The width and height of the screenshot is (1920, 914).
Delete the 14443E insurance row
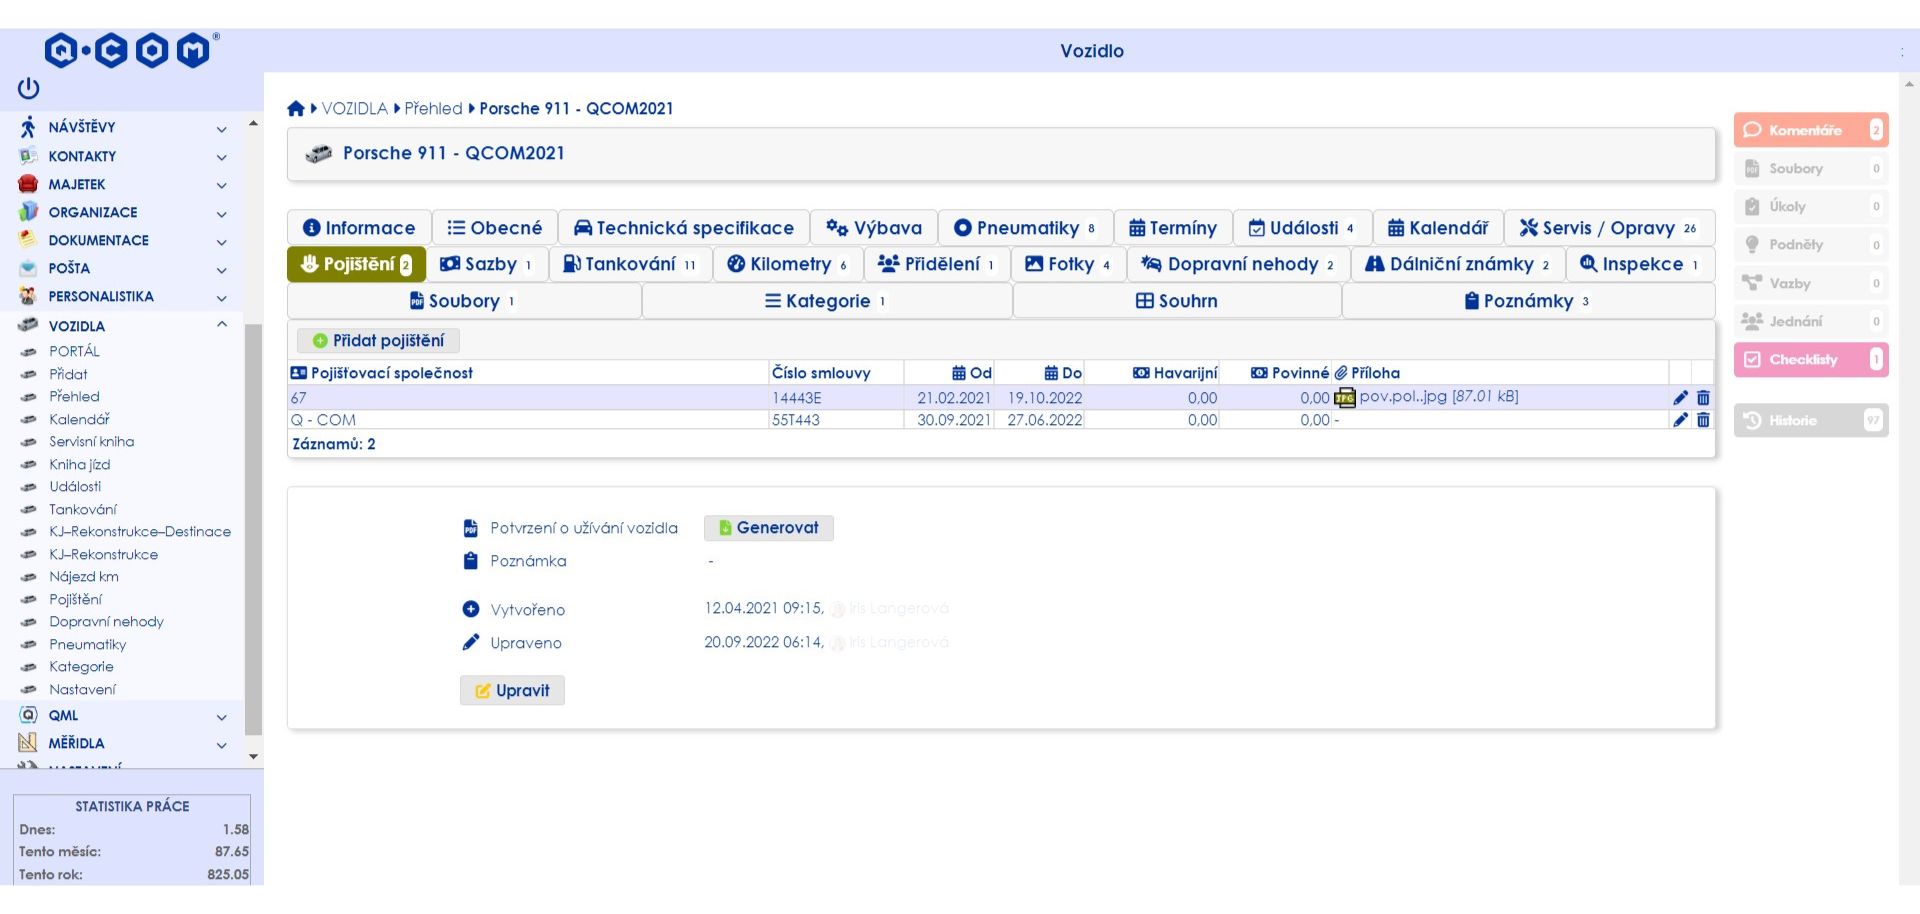[x=1703, y=397]
